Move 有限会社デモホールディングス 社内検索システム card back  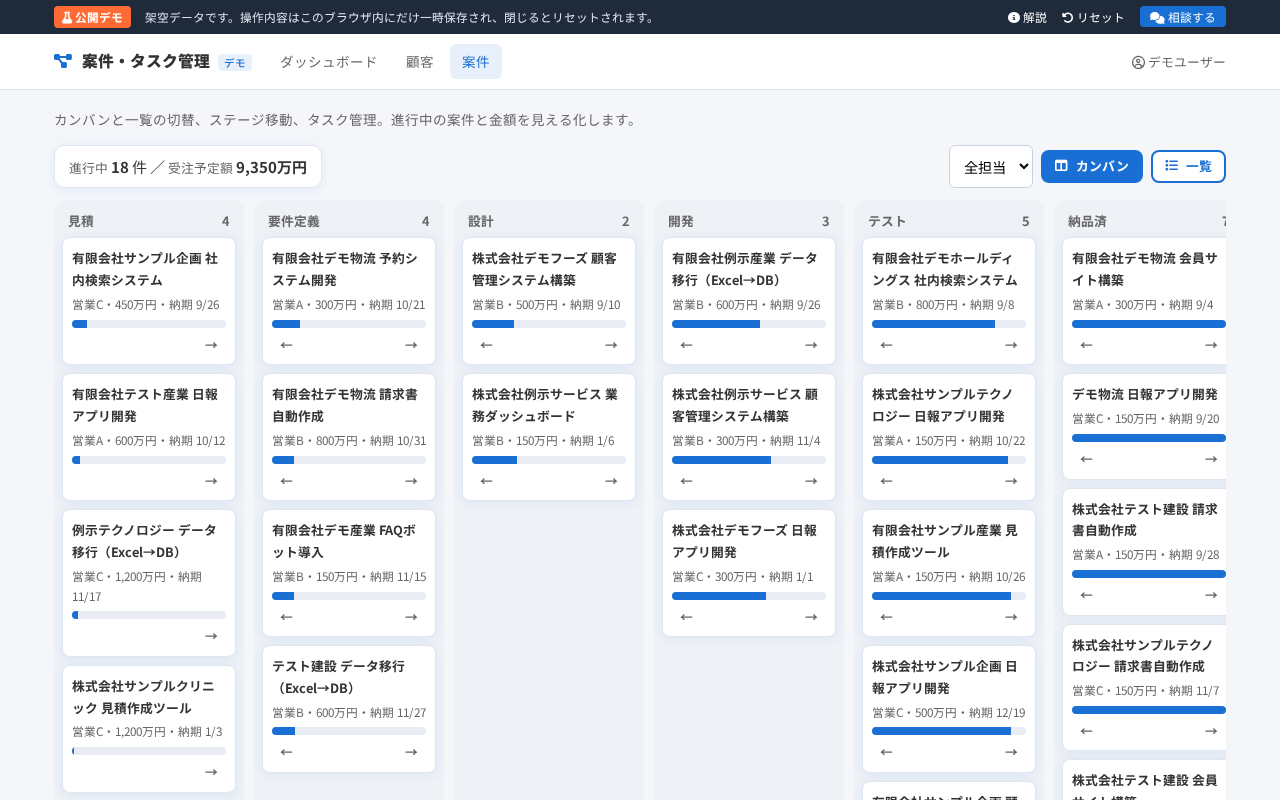[887, 345]
